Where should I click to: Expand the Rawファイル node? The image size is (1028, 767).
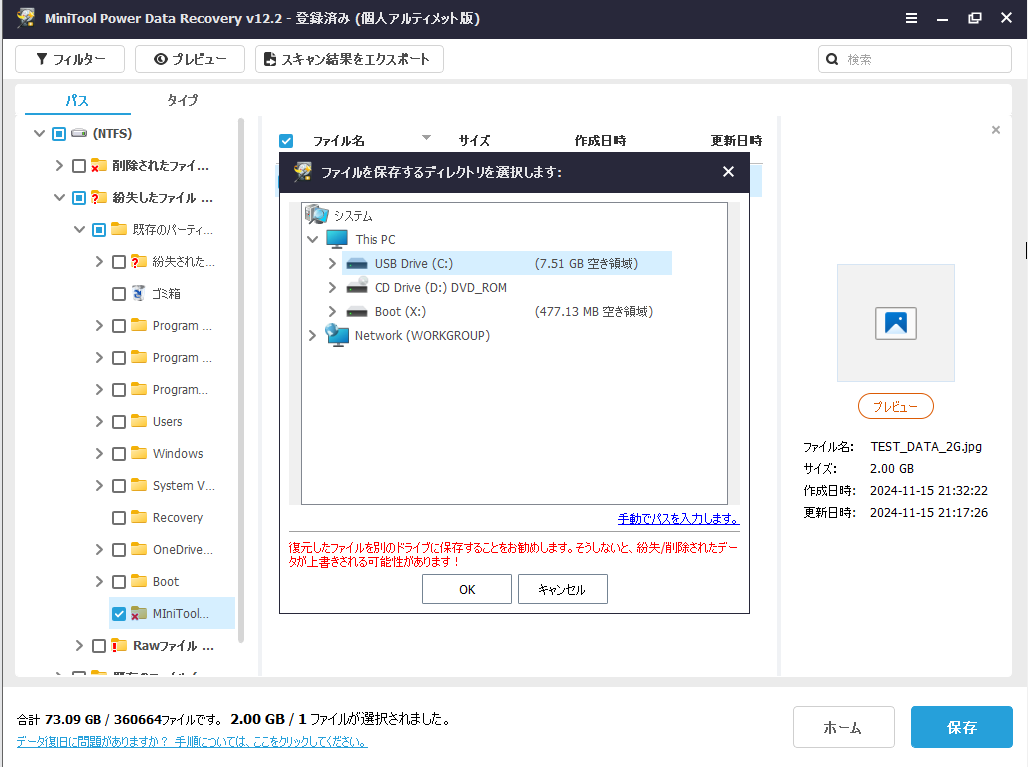(x=79, y=646)
